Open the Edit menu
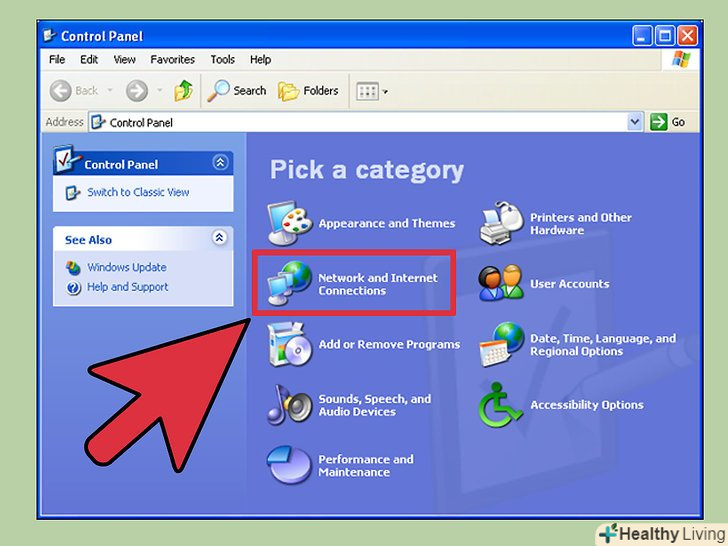The image size is (728, 546). [89, 59]
